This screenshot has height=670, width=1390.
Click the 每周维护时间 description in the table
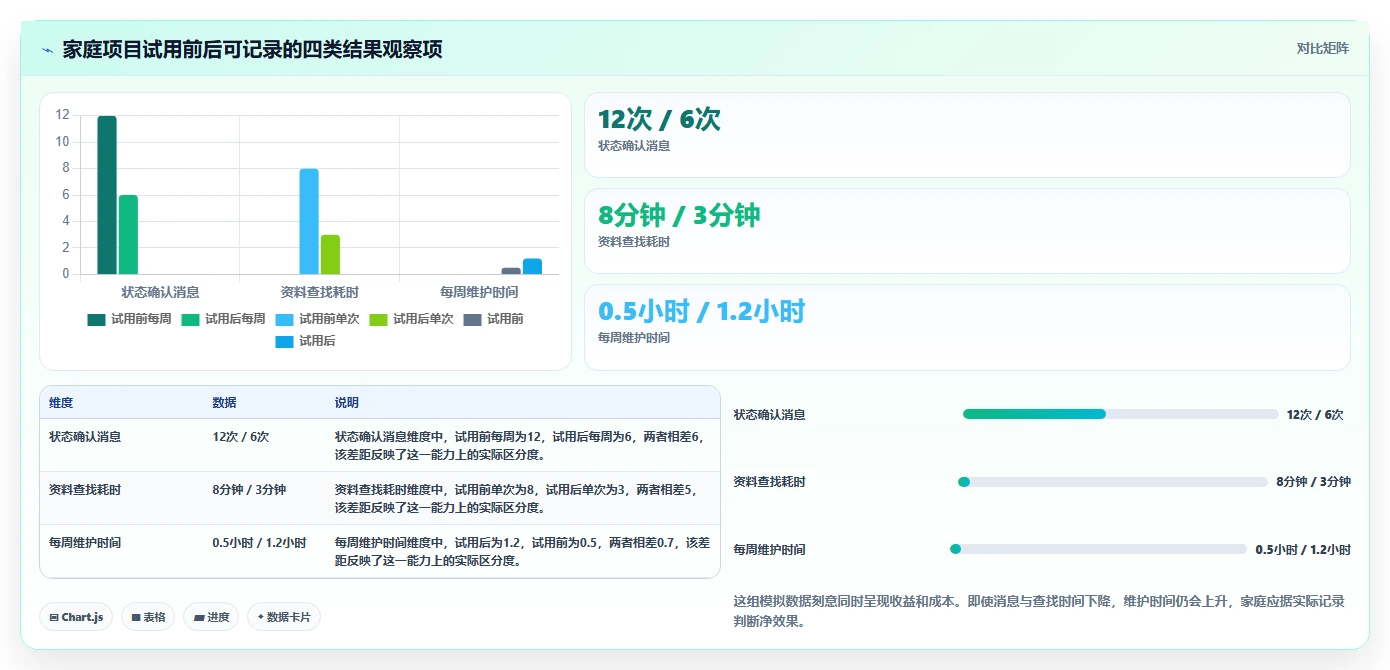522,552
